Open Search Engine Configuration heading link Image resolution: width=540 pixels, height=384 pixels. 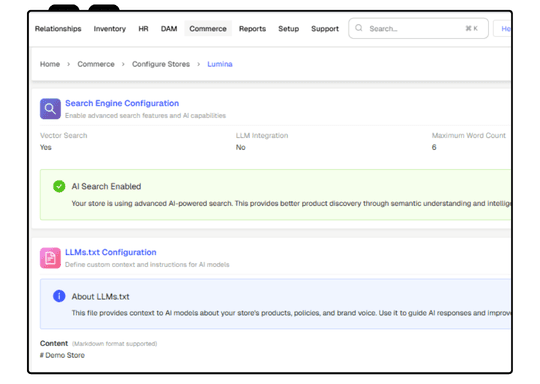tap(122, 103)
